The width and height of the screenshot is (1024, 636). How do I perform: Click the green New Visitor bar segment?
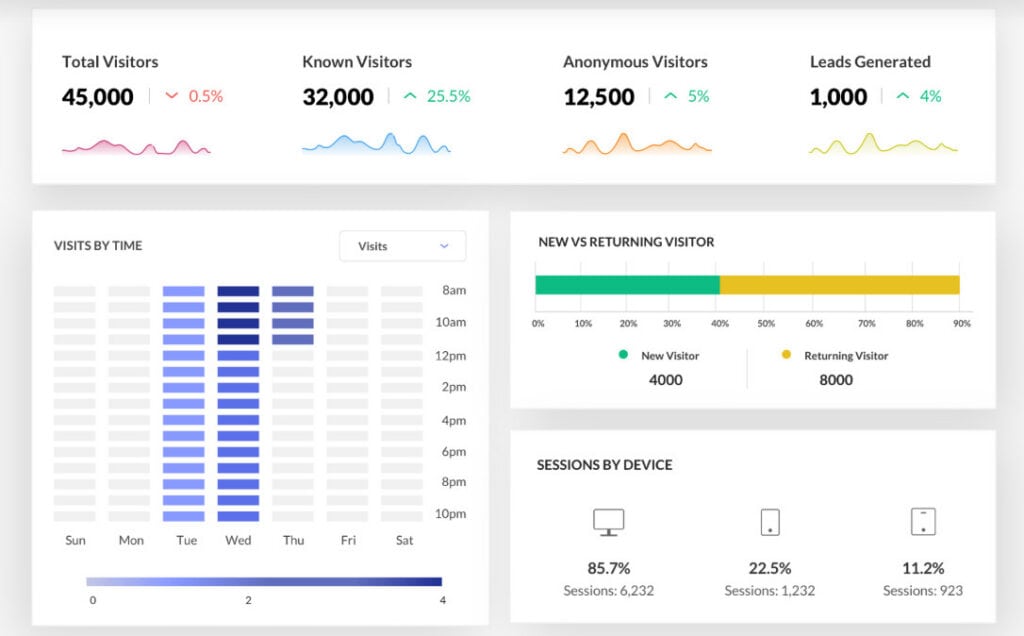(627, 285)
